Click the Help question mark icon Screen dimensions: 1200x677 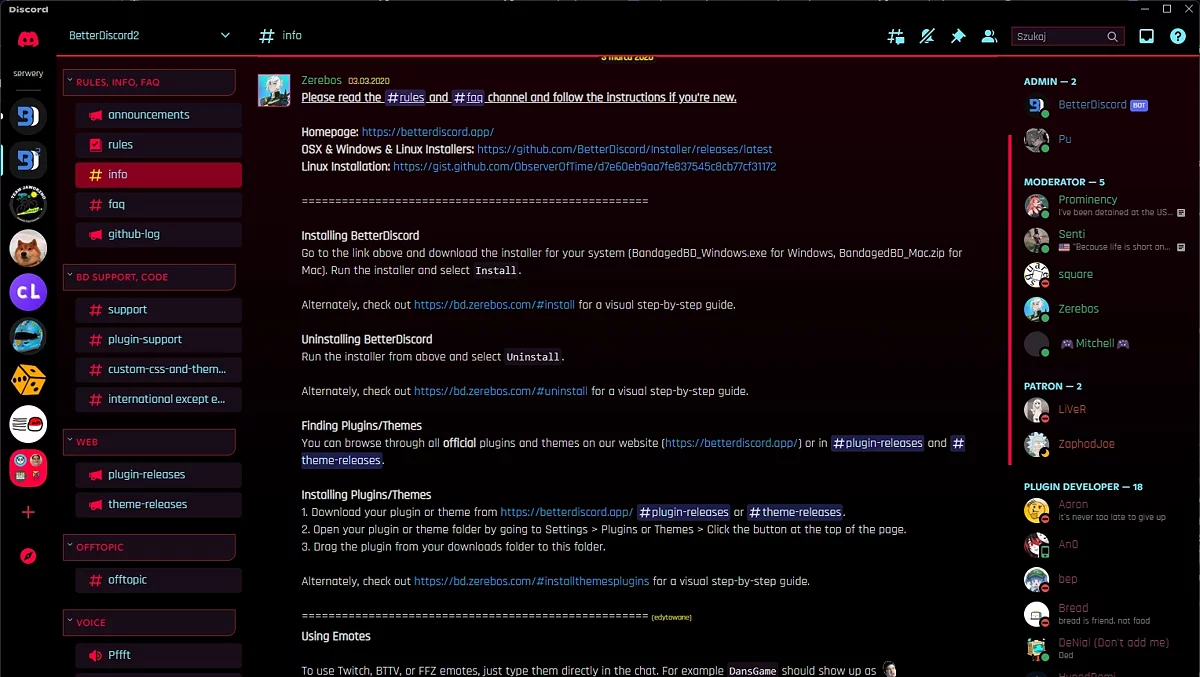coord(1178,36)
